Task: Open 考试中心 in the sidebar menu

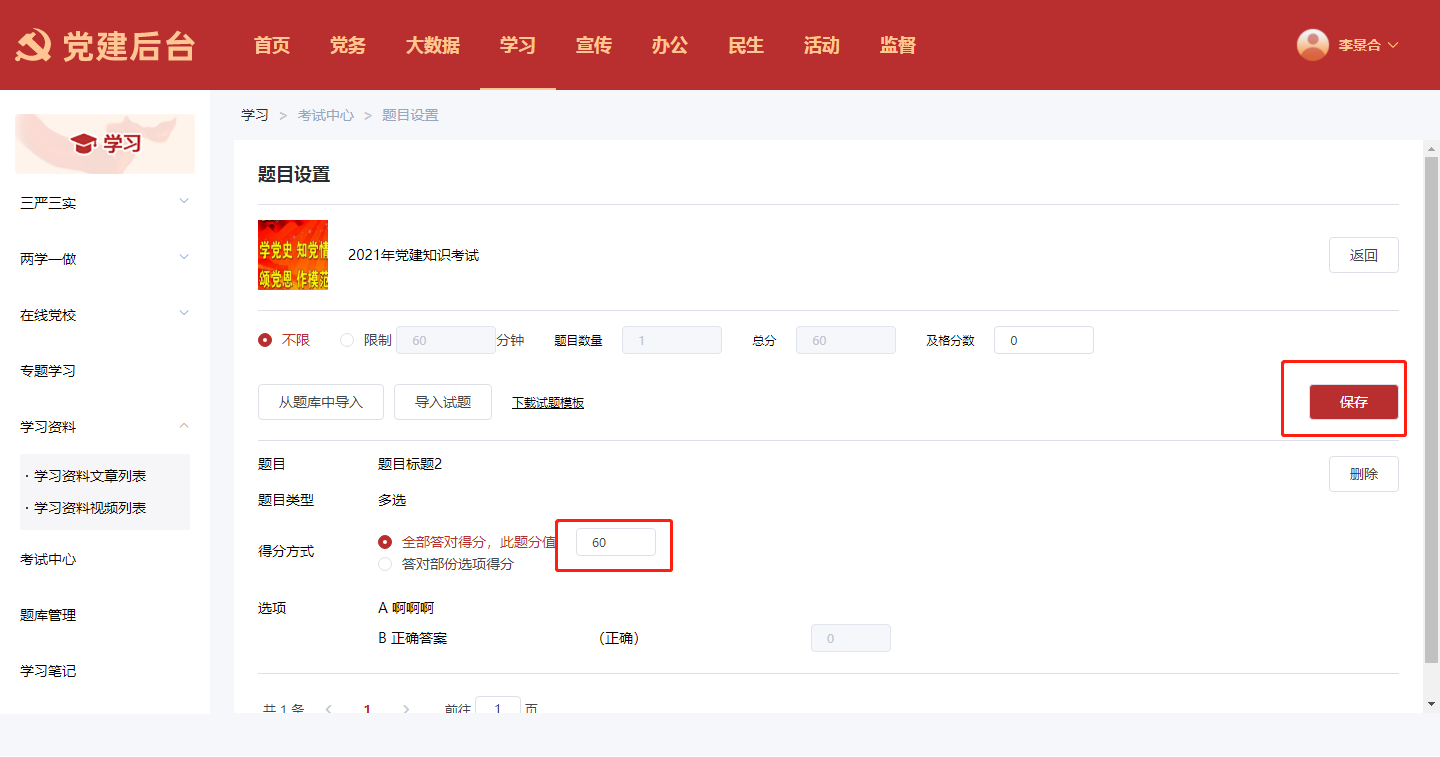Action: pyautogui.click(x=48, y=559)
